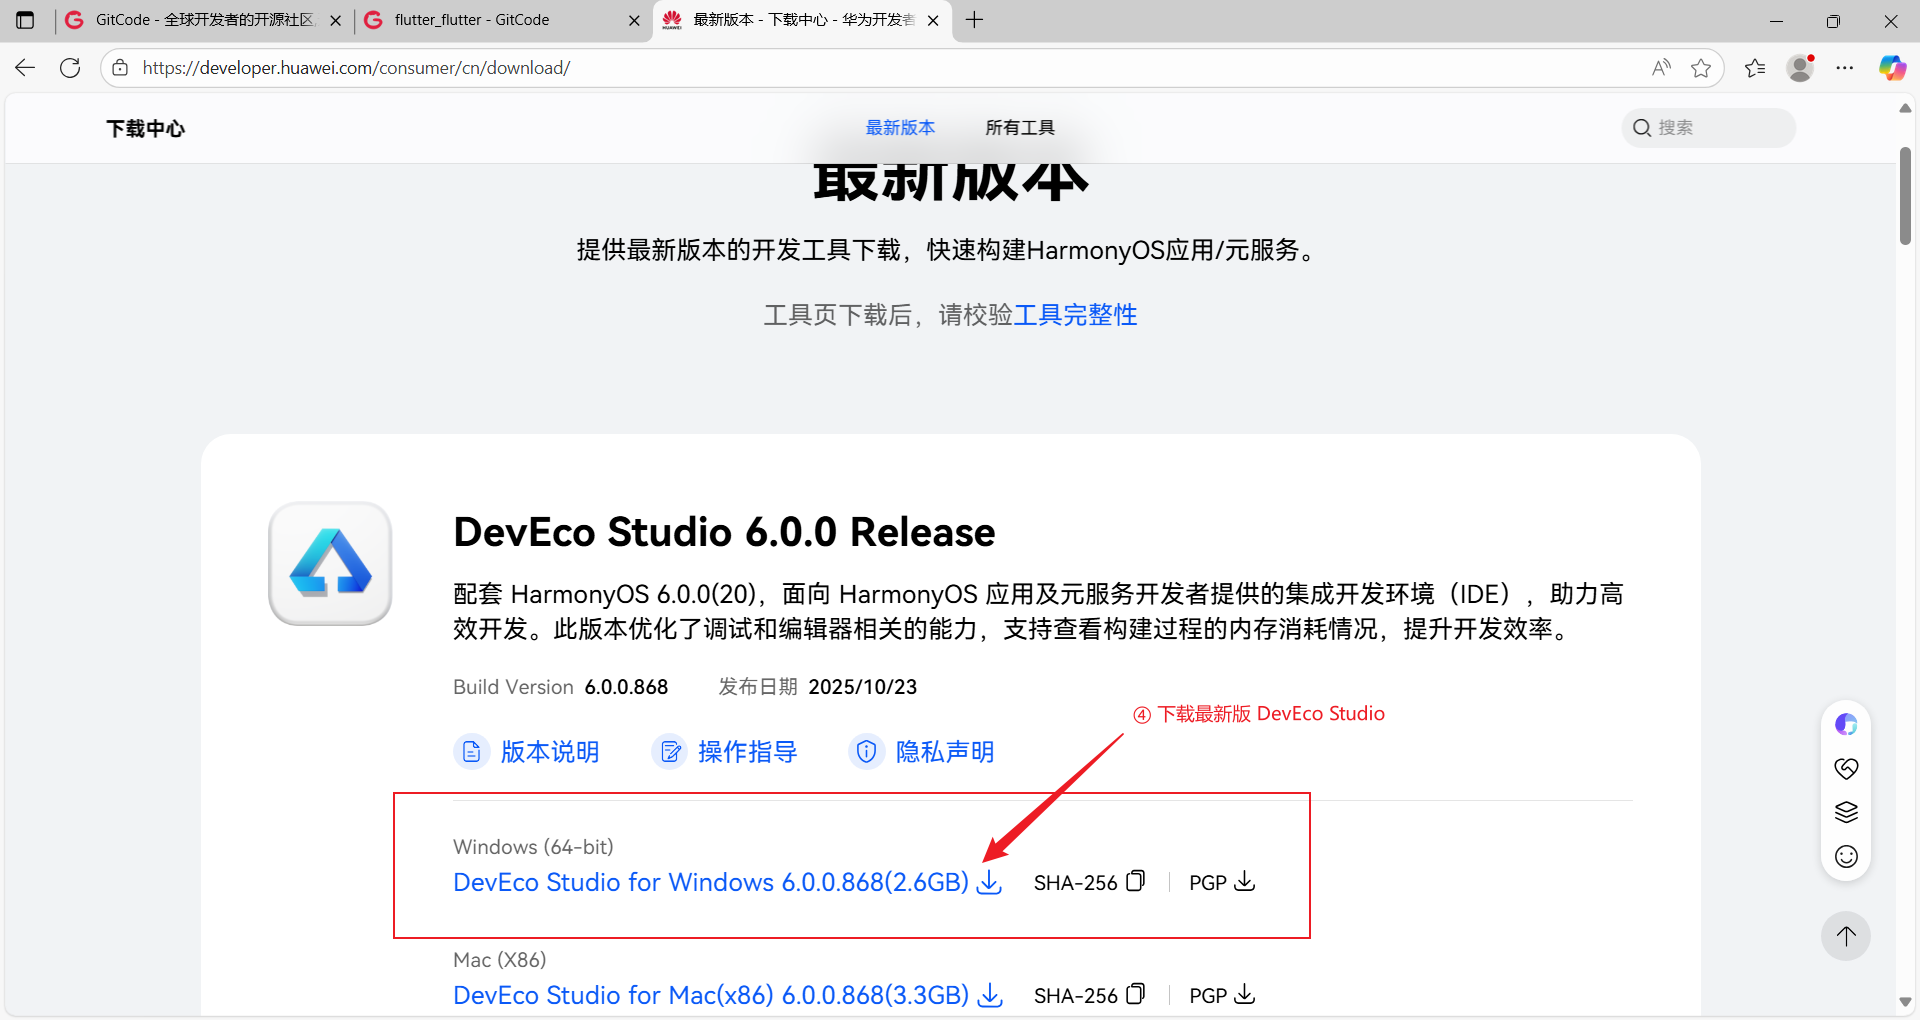
Task: Open the tab actions menu
Action: point(25,20)
